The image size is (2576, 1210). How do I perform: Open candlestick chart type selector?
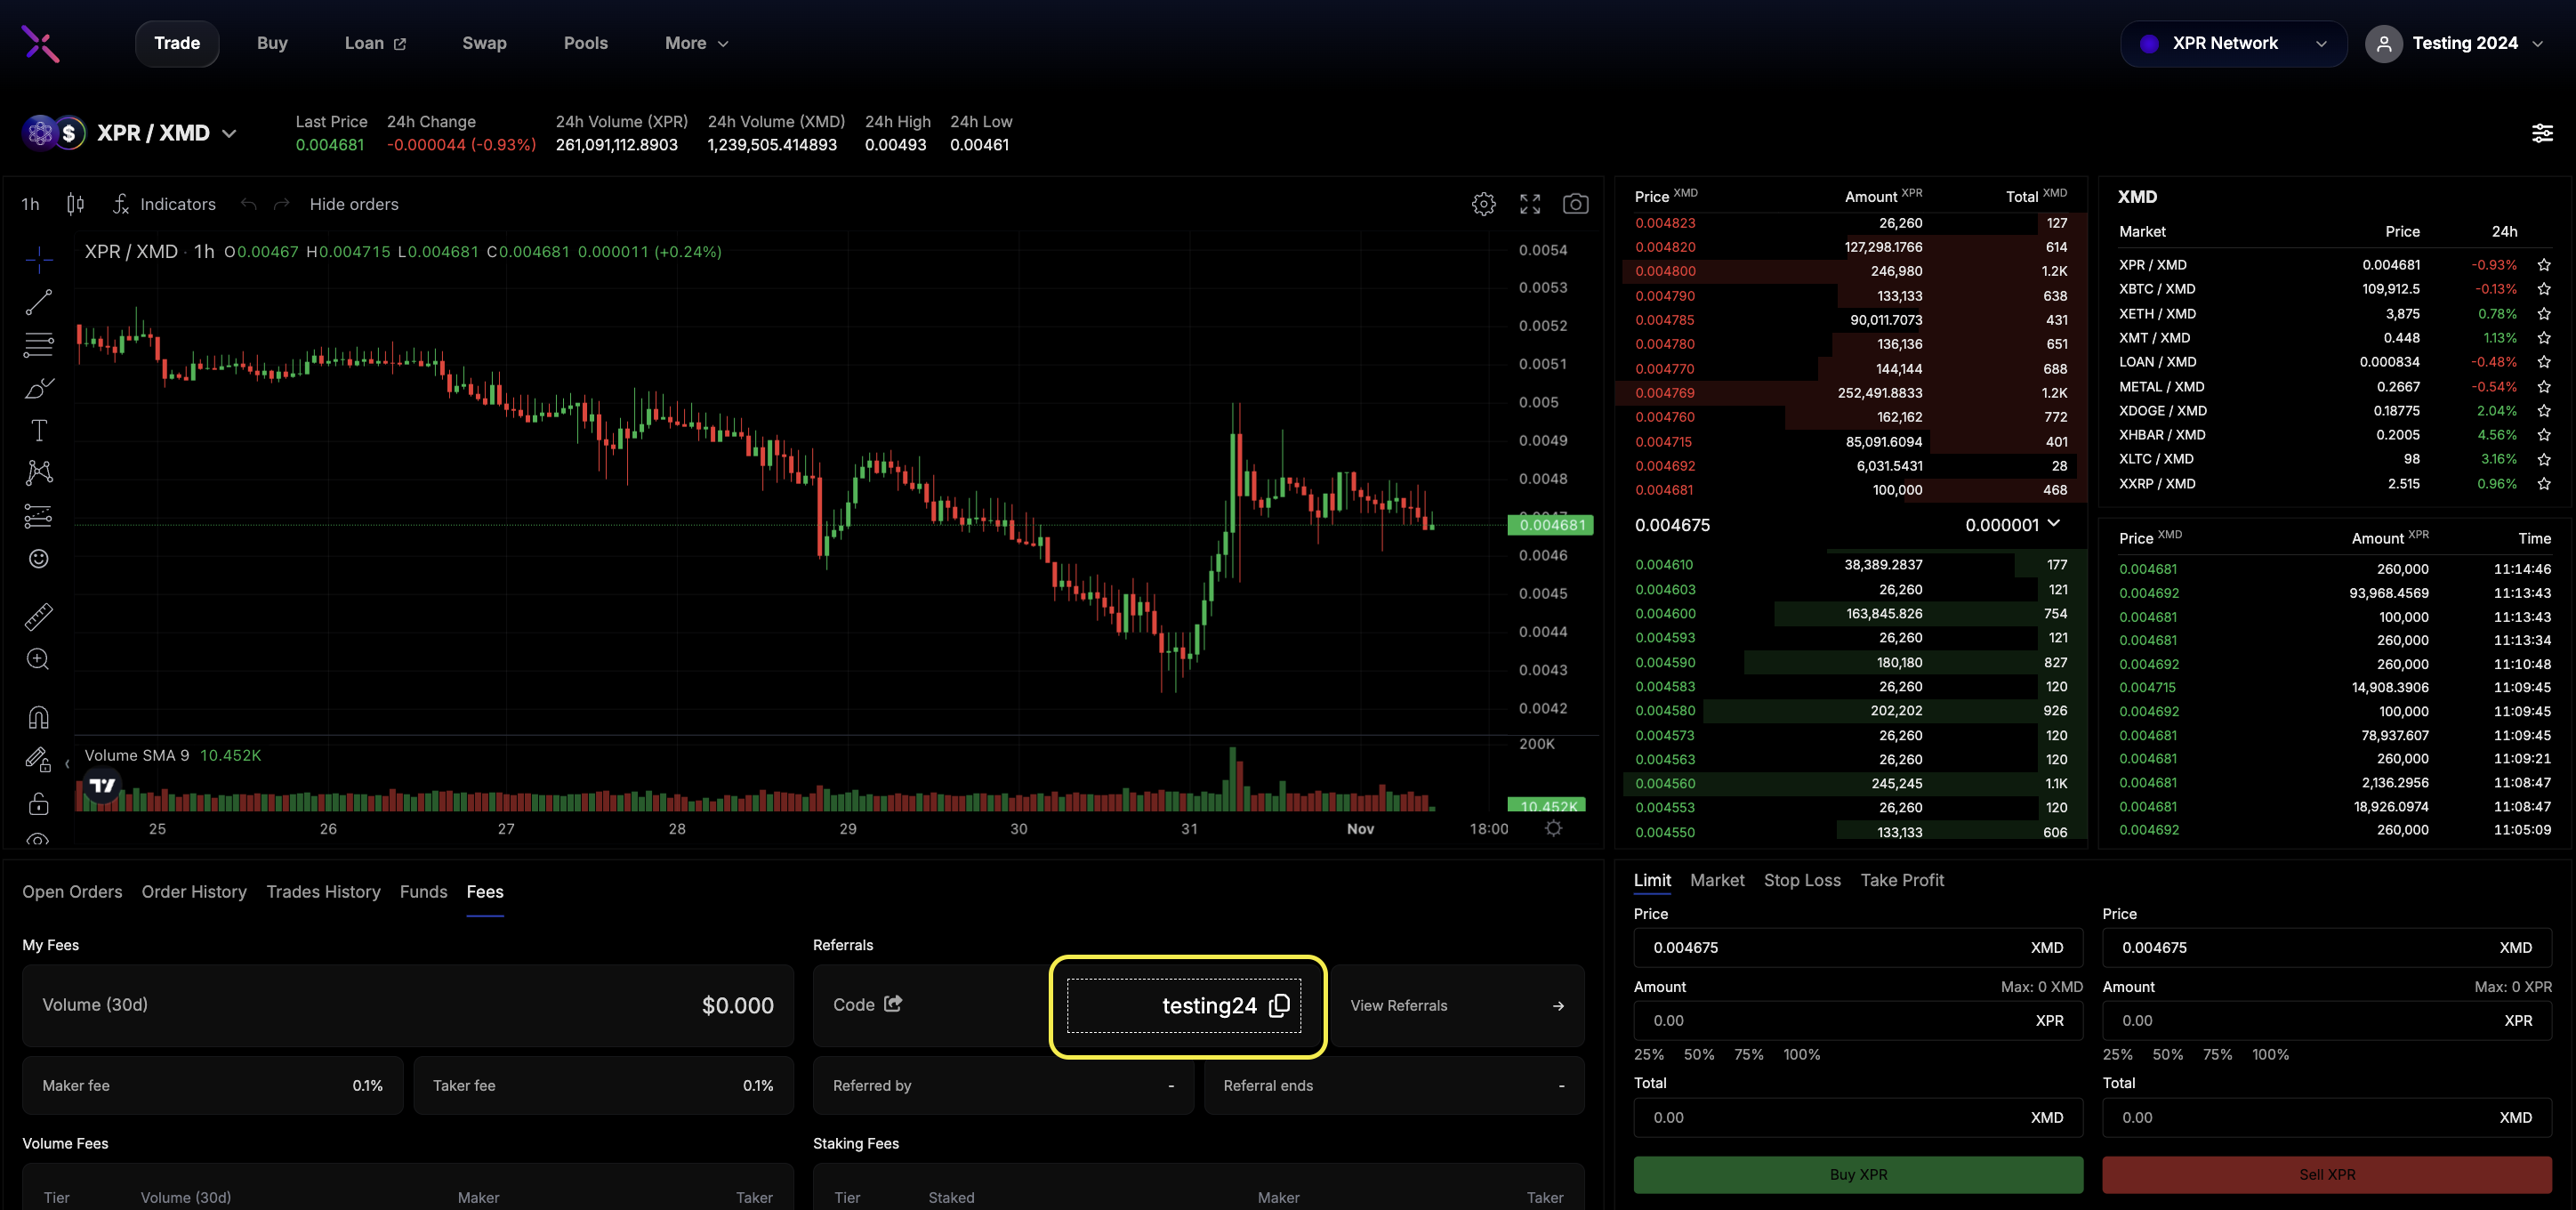[x=75, y=204]
